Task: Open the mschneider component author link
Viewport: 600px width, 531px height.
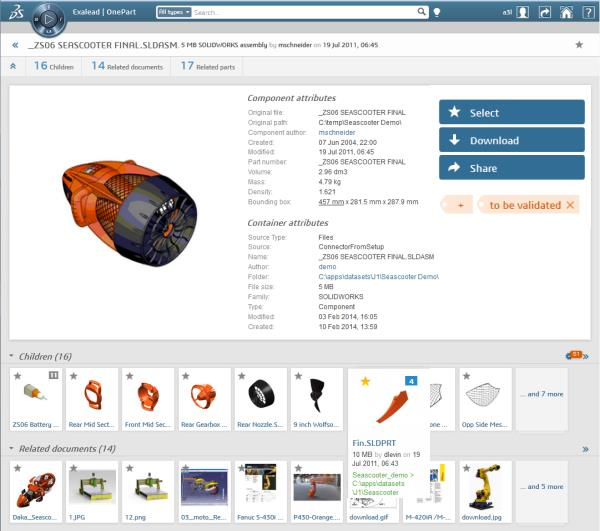Action: [x=337, y=132]
